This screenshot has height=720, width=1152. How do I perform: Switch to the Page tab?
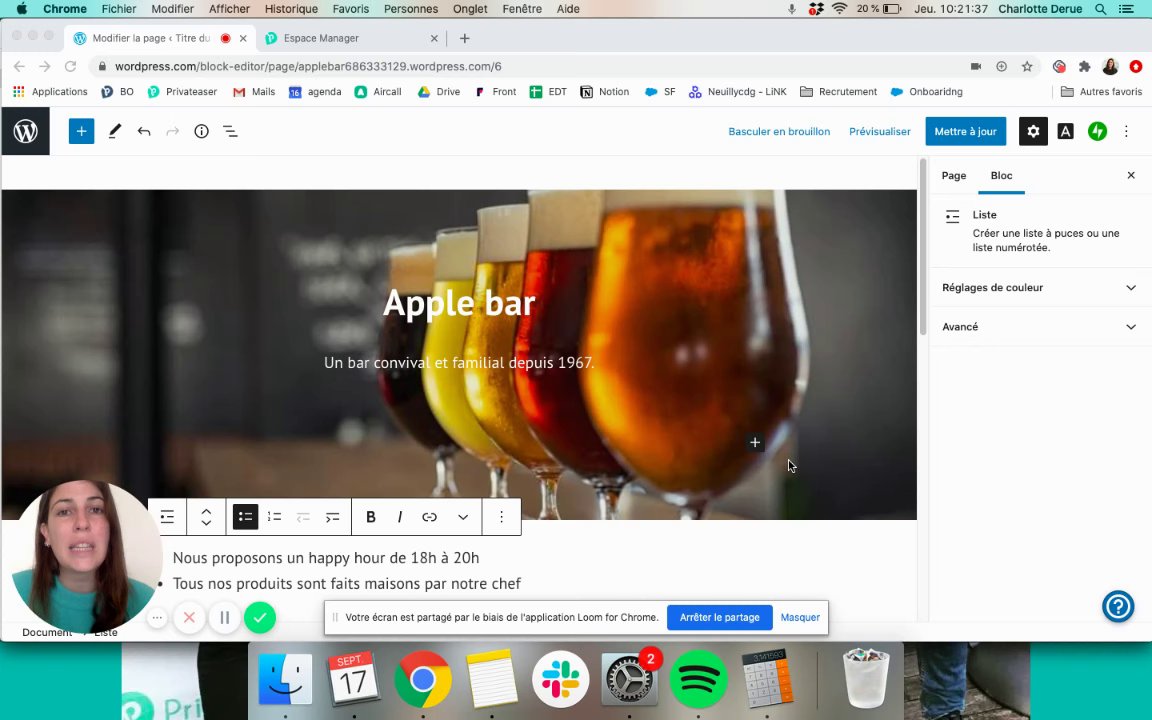pyautogui.click(x=954, y=176)
